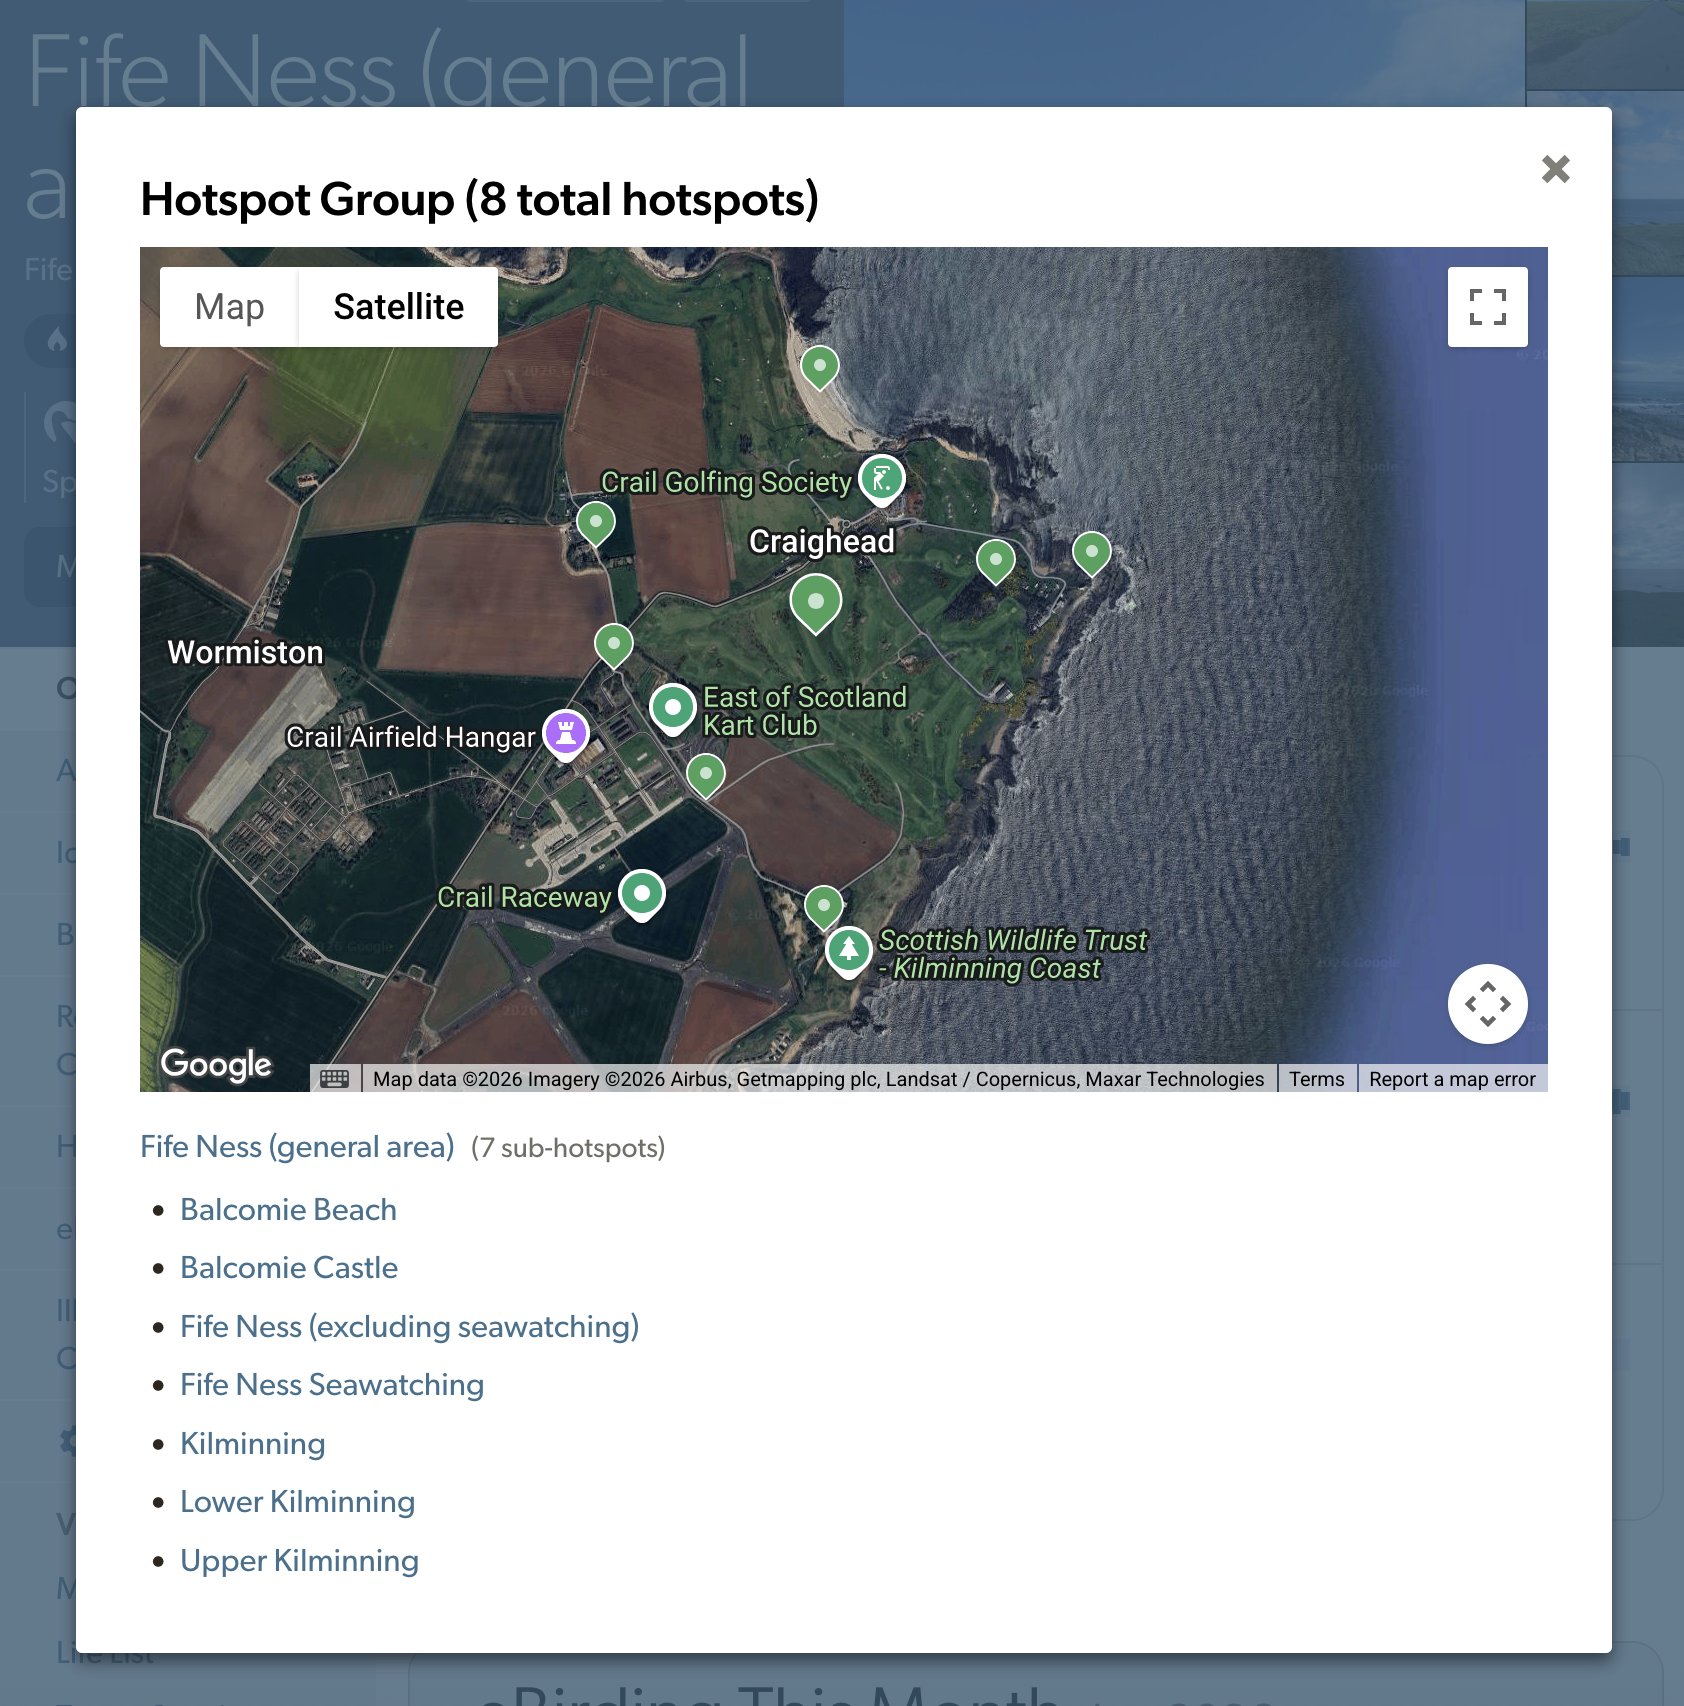Select the Satellite view tab

pos(398,307)
